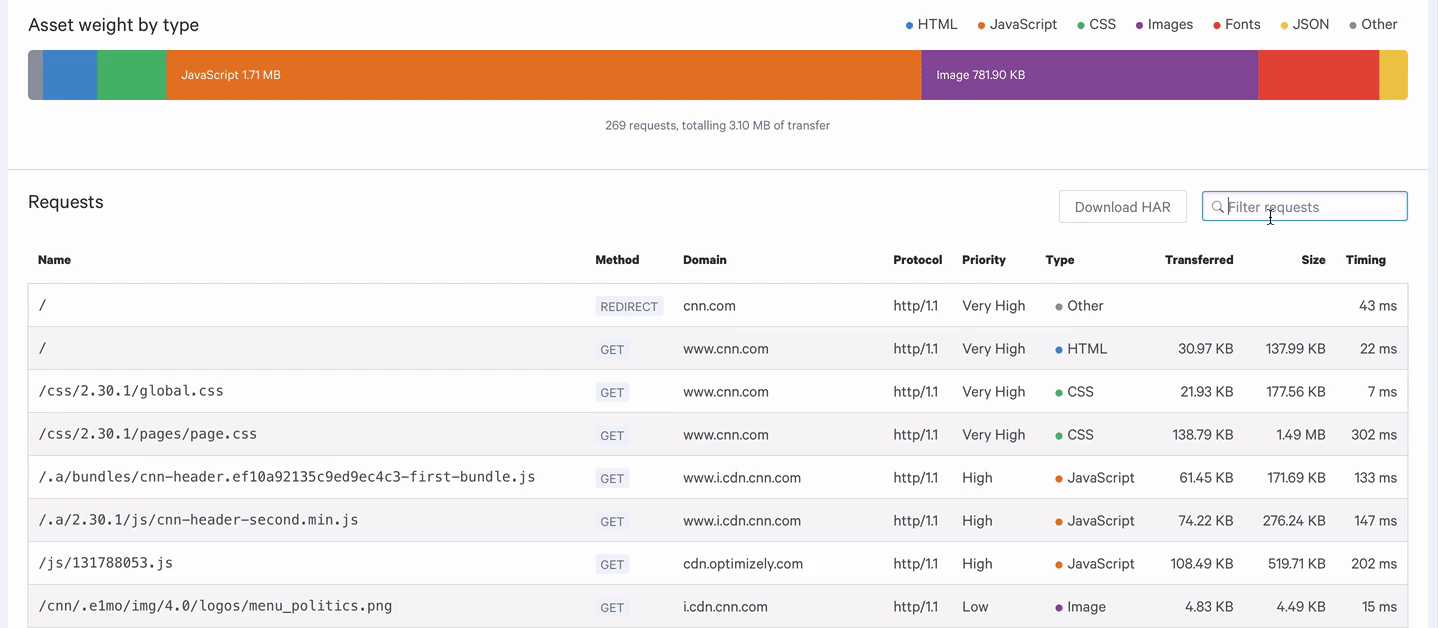Click the green CSS bar segment
This screenshot has width=1438, height=628.
click(x=131, y=75)
